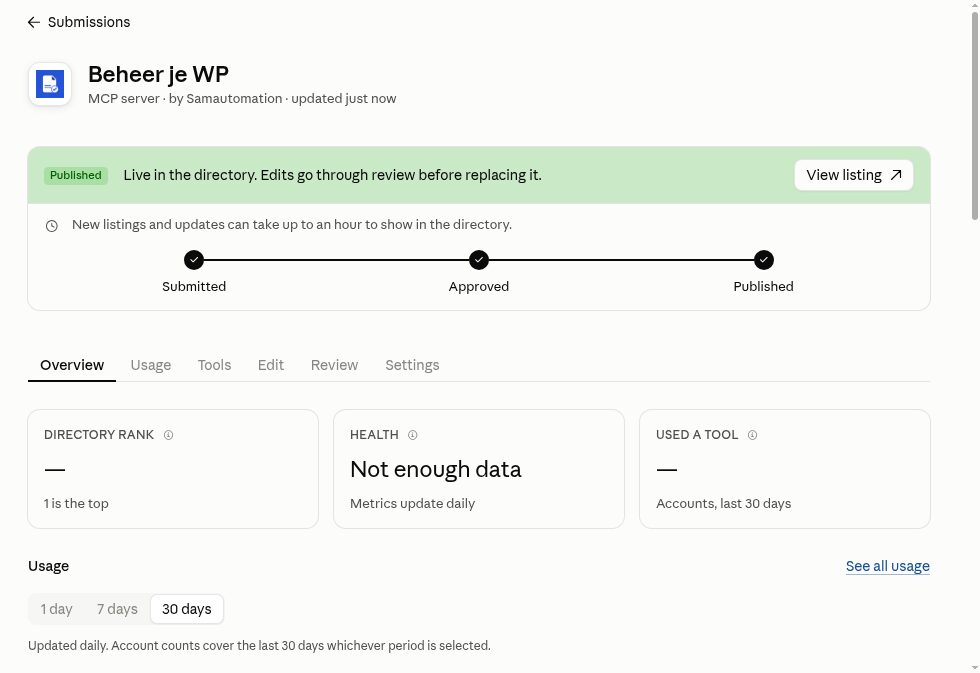Click the Approved step checkmark
Viewport: 980px width, 673px height.
coord(479,260)
